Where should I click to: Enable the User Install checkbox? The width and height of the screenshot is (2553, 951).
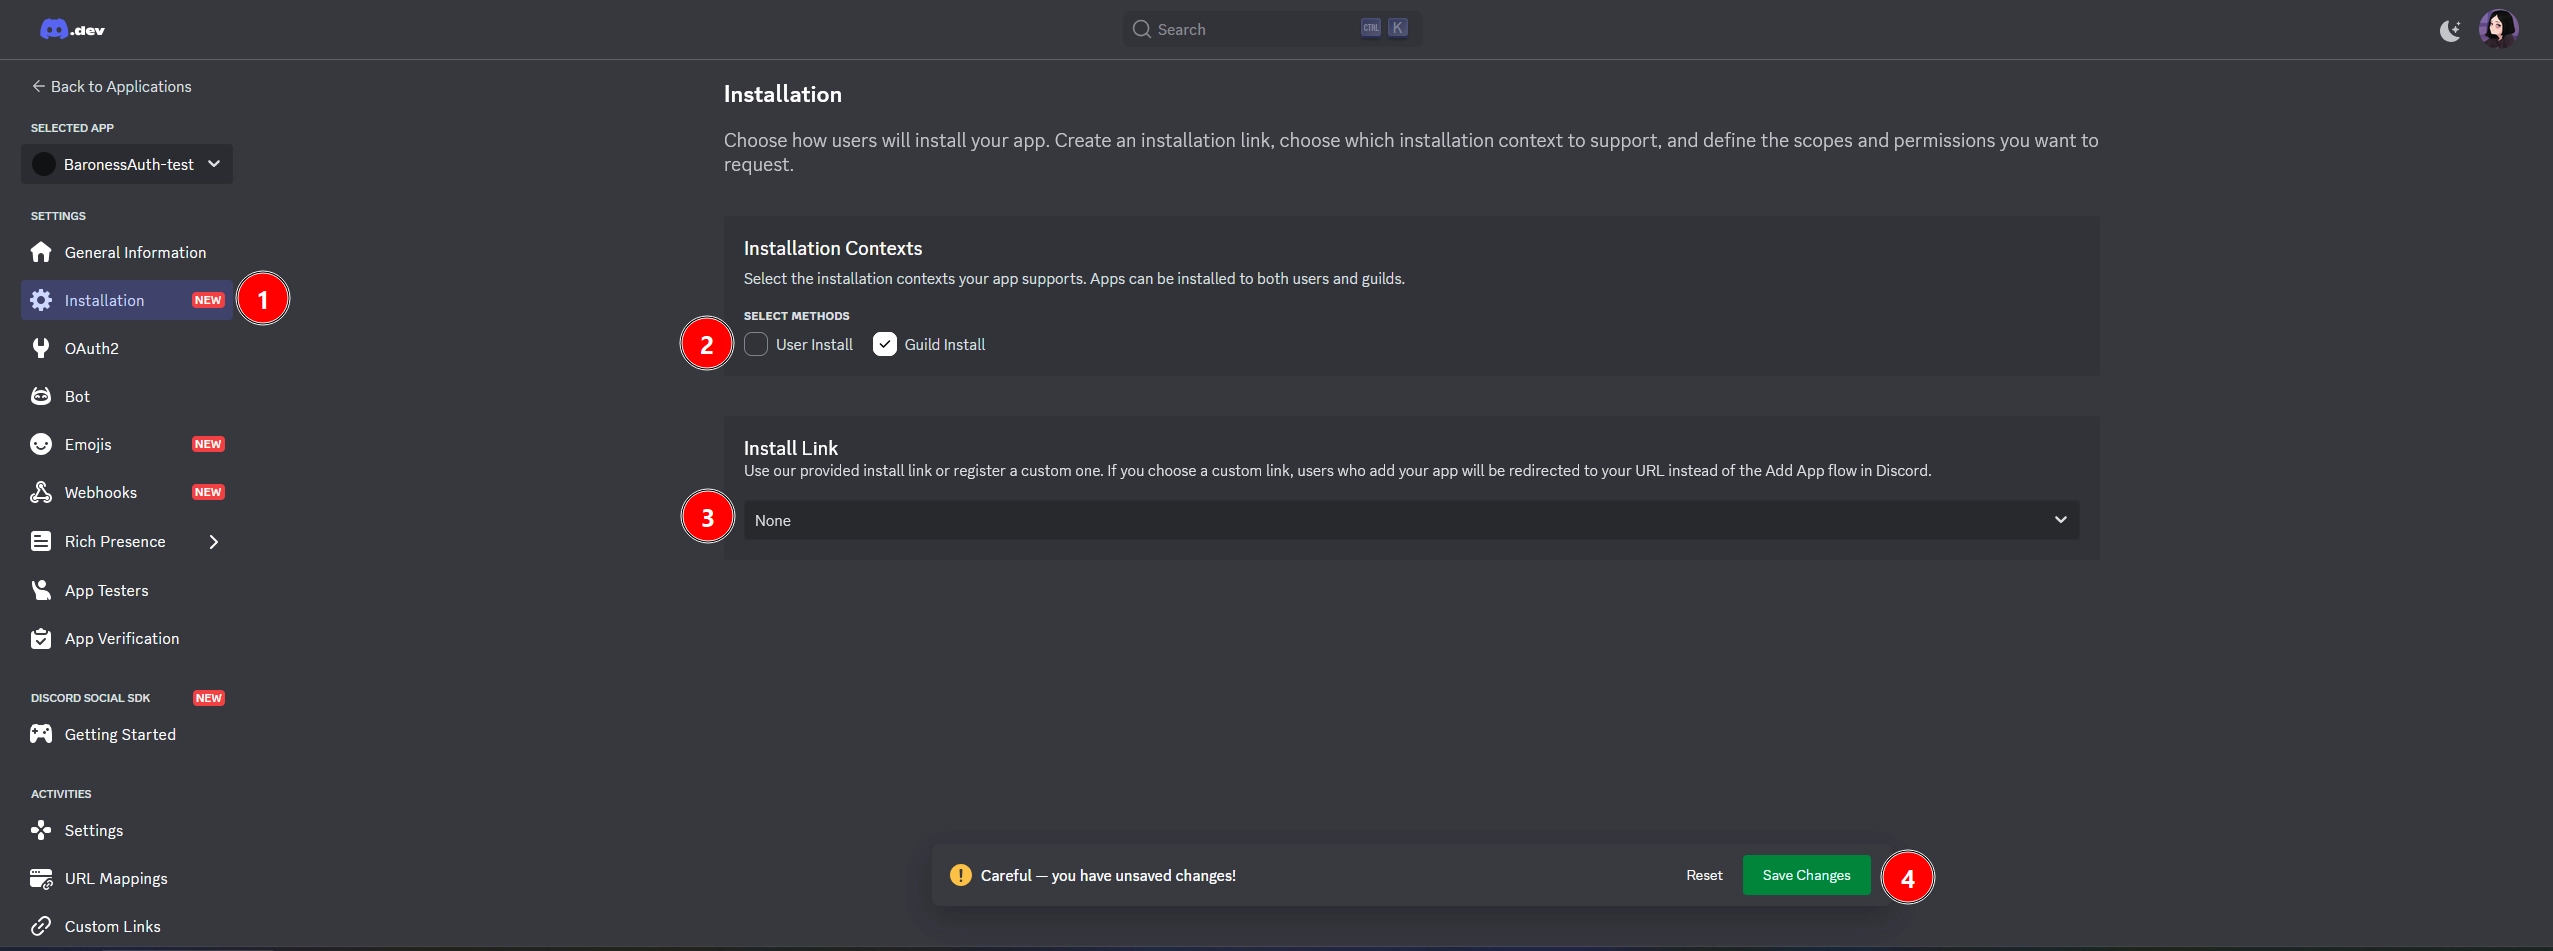756,344
